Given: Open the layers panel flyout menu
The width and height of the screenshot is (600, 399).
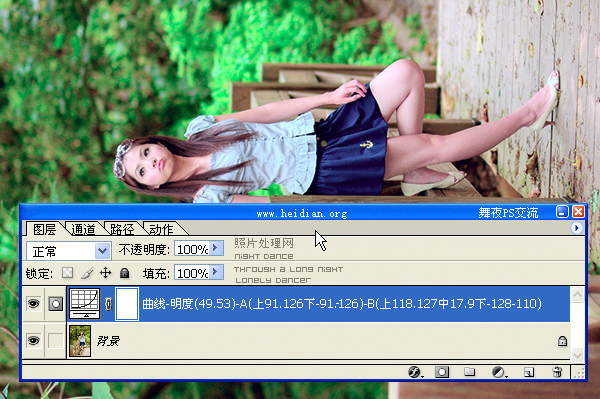Looking at the screenshot, I should click(x=576, y=228).
